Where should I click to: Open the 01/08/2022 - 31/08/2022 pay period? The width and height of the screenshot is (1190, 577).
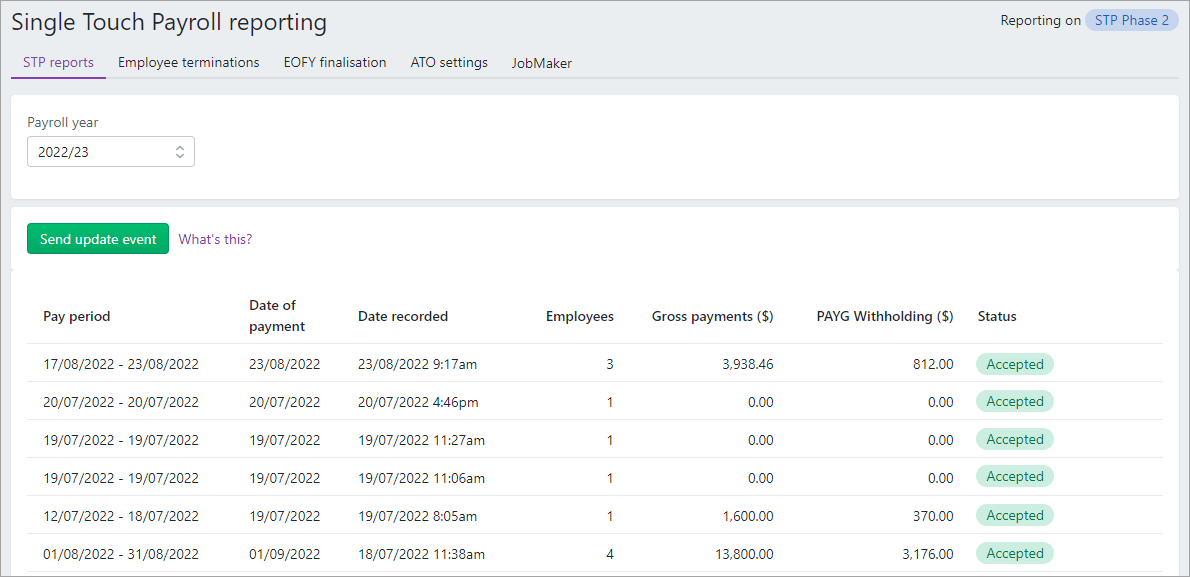pyautogui.click(x=121, y=554)
